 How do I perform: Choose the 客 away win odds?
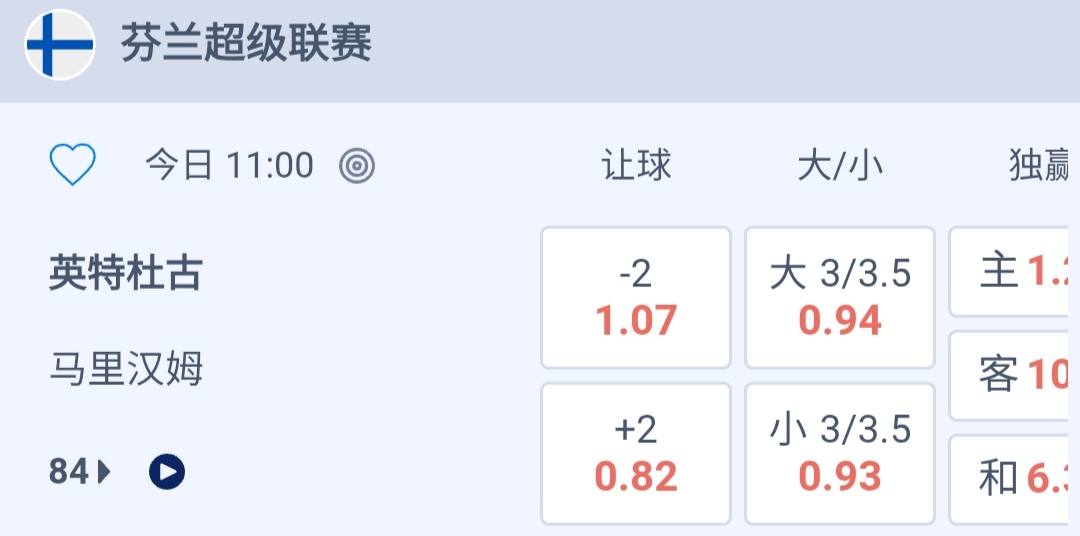point(1014,375)
